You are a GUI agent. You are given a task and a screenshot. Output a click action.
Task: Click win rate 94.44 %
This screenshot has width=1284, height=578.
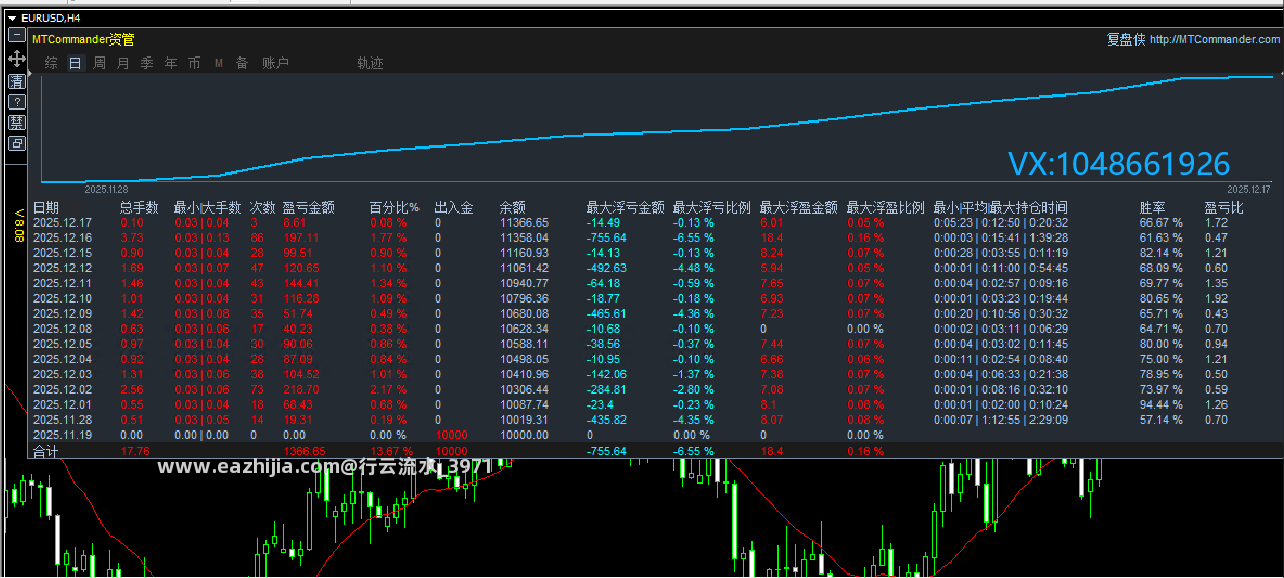(x=1161, y=405)
